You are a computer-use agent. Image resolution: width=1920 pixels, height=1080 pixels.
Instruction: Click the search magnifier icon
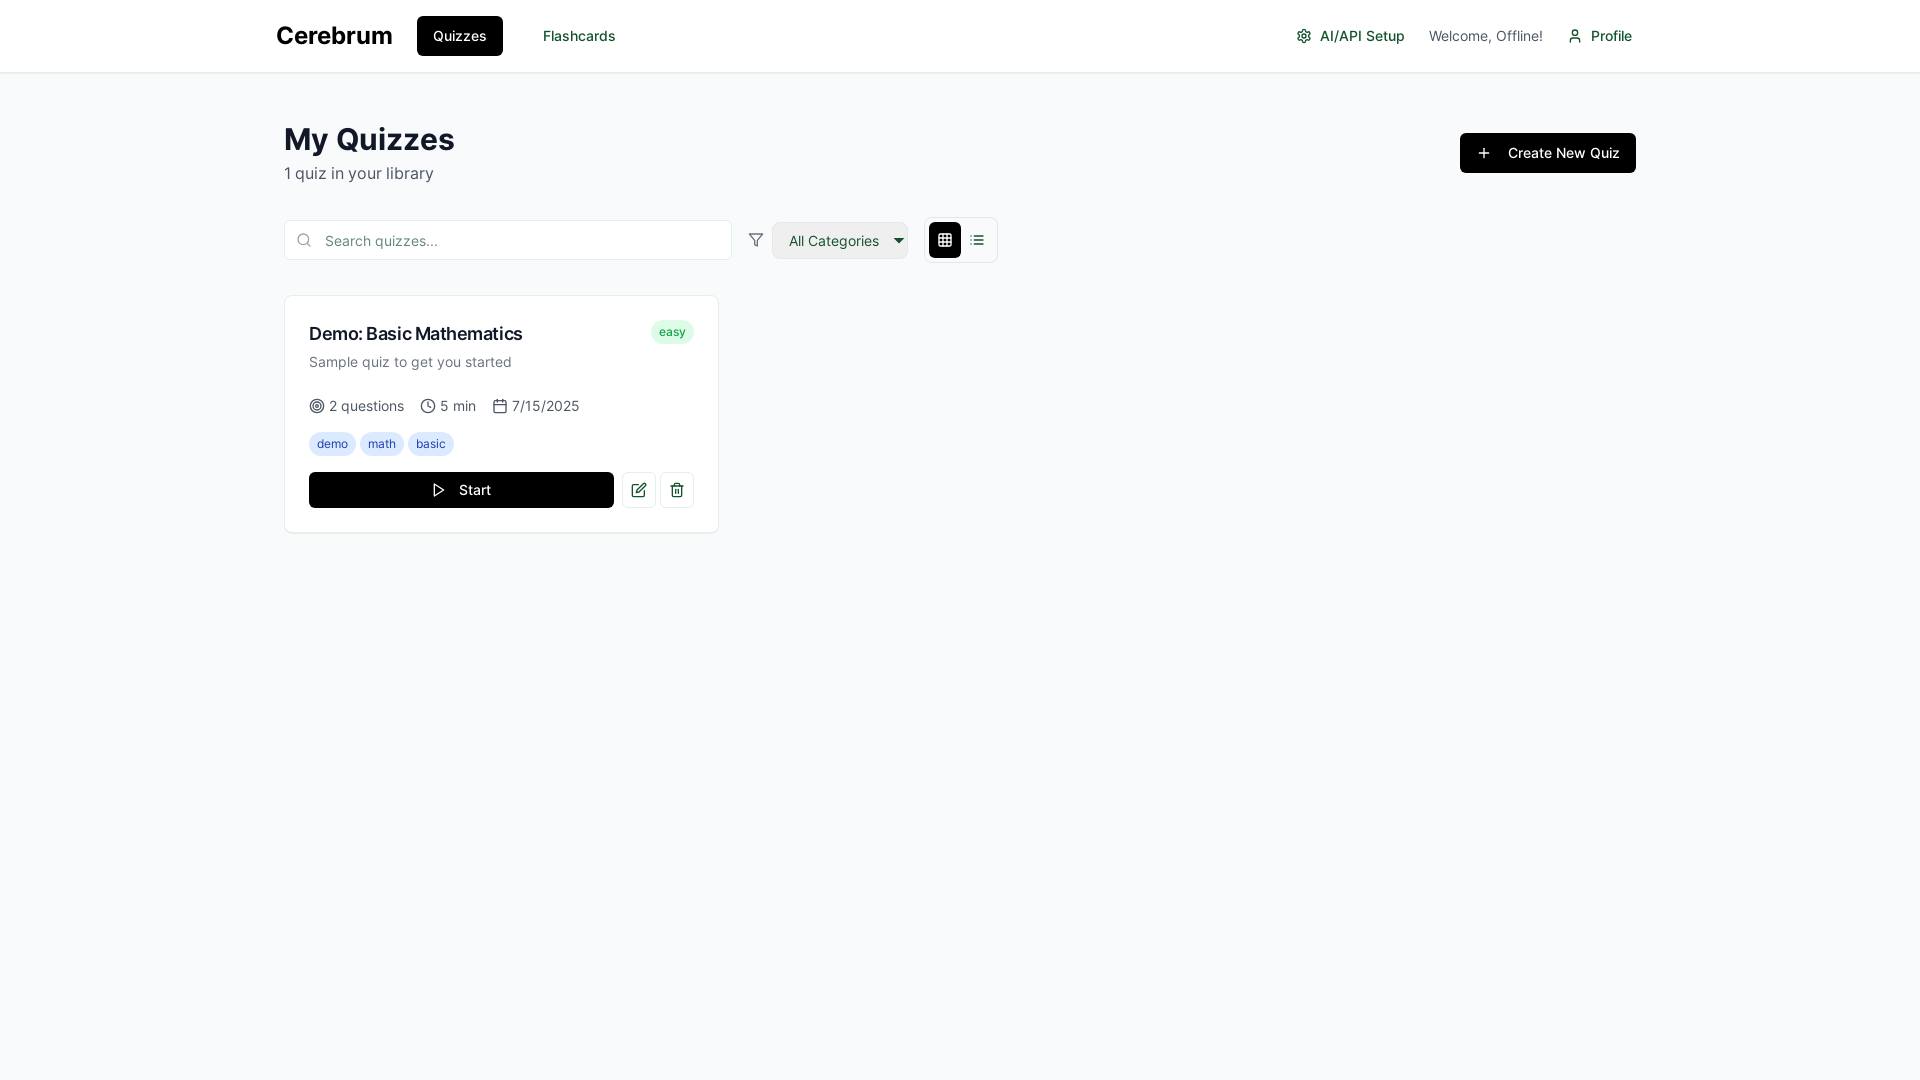(304, 240)
